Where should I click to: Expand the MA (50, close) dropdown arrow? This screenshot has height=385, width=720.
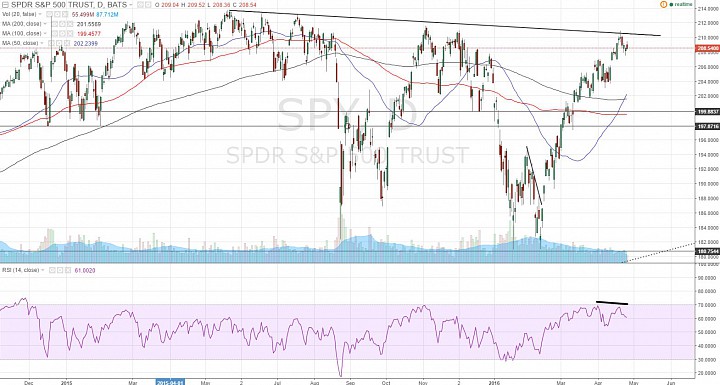tap(42, 43)
